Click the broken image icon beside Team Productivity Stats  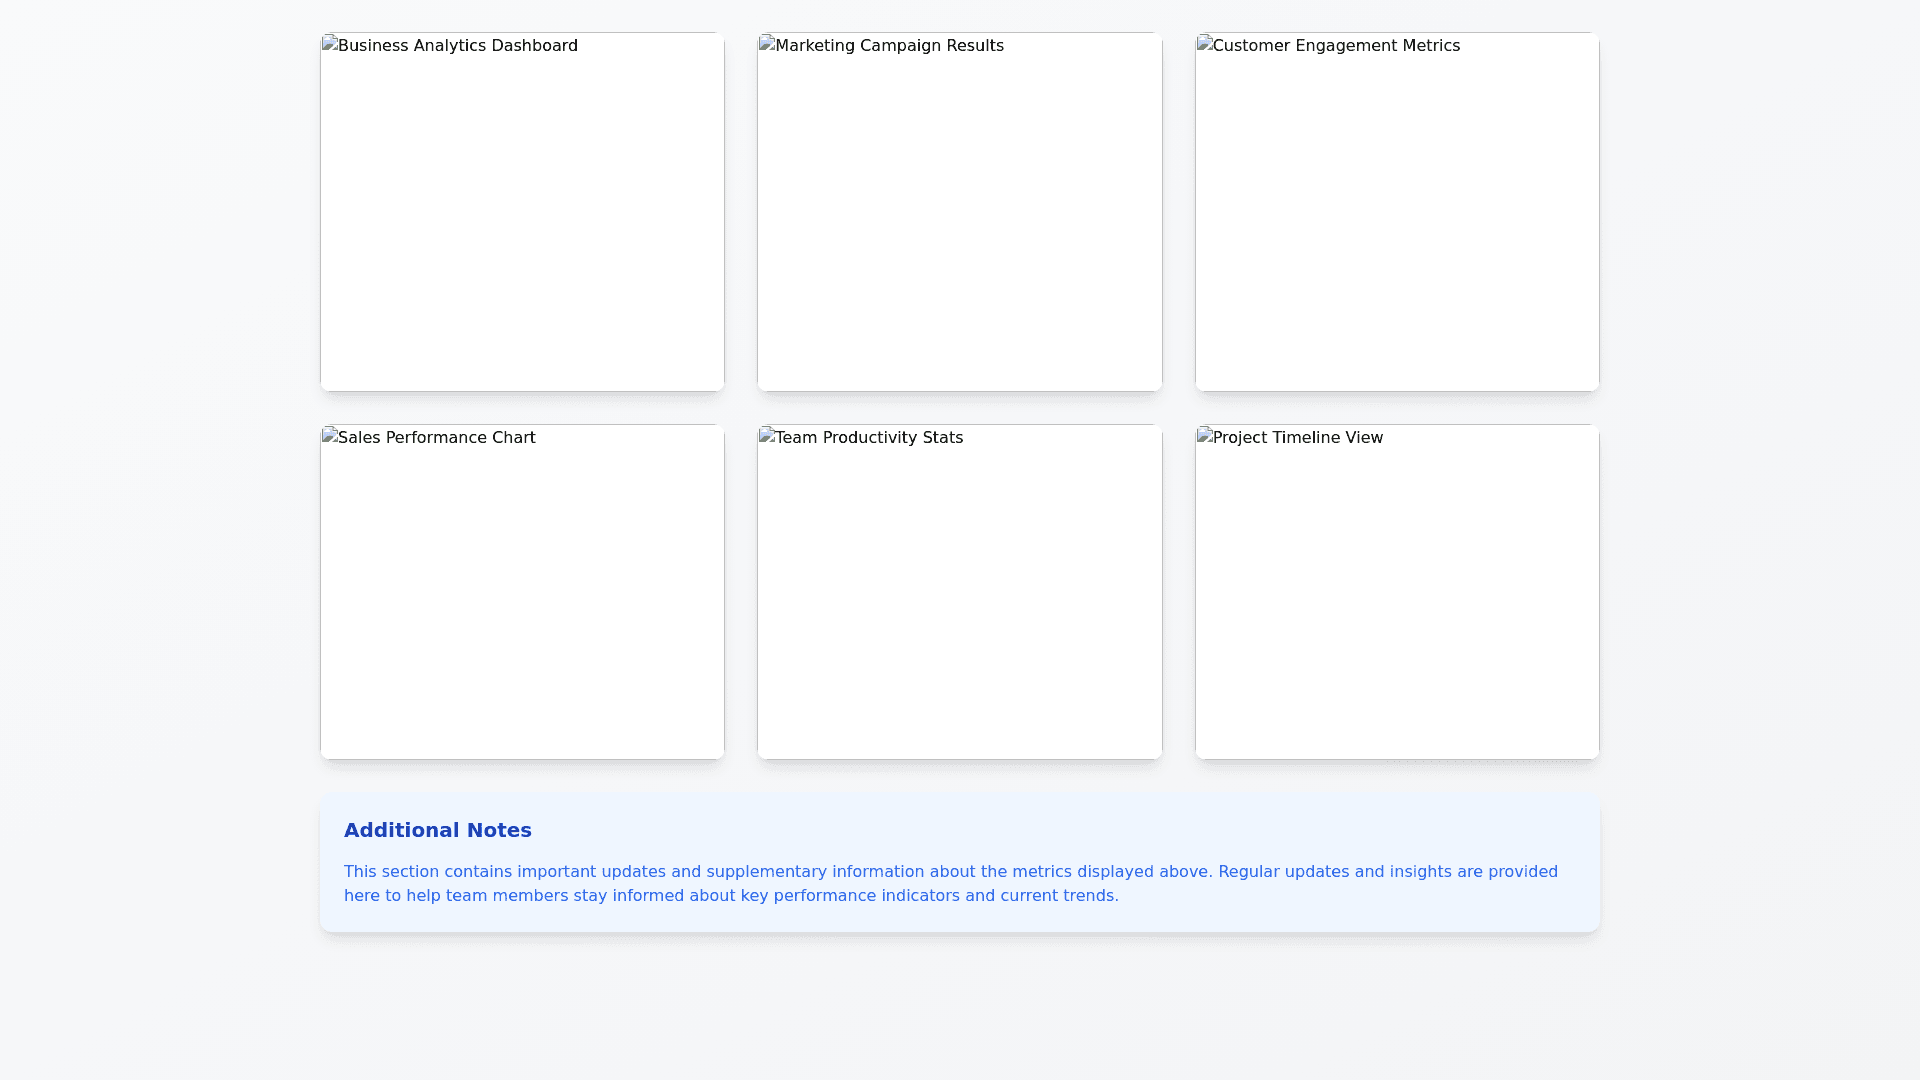pyautogui.click(x=767, y=436)
